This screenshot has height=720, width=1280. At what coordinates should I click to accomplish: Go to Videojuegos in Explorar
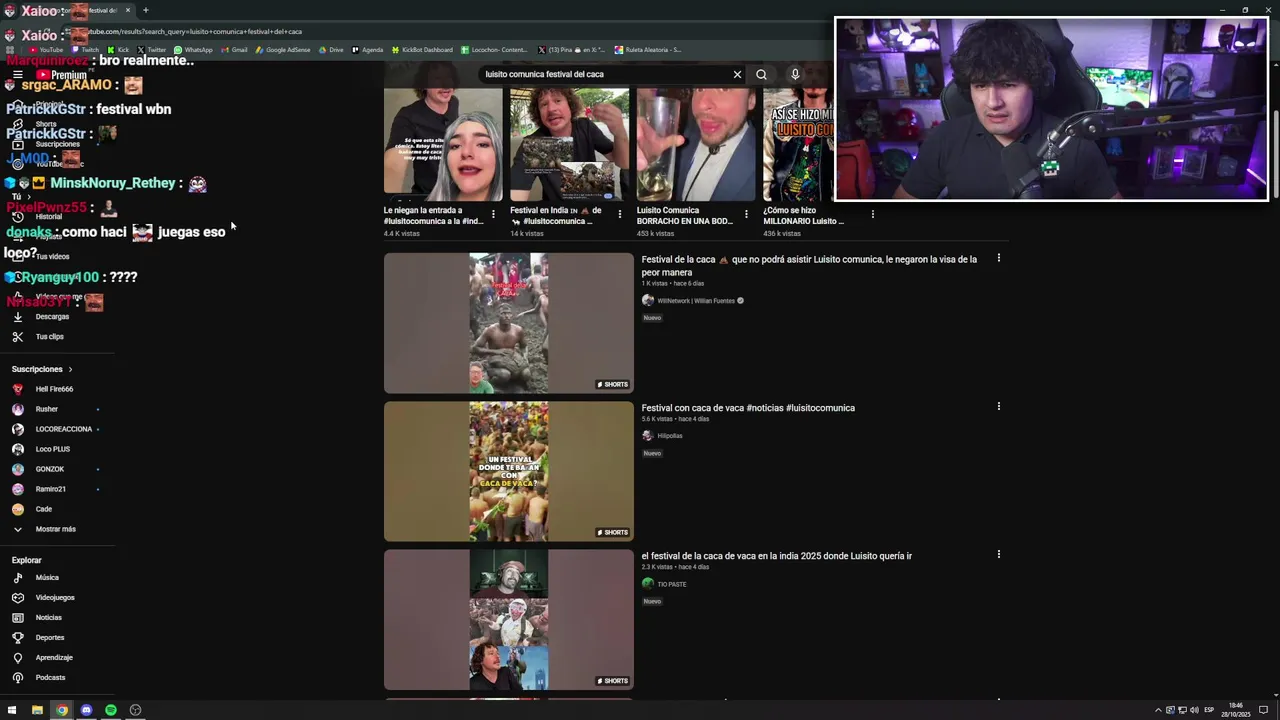click(55, 598)
